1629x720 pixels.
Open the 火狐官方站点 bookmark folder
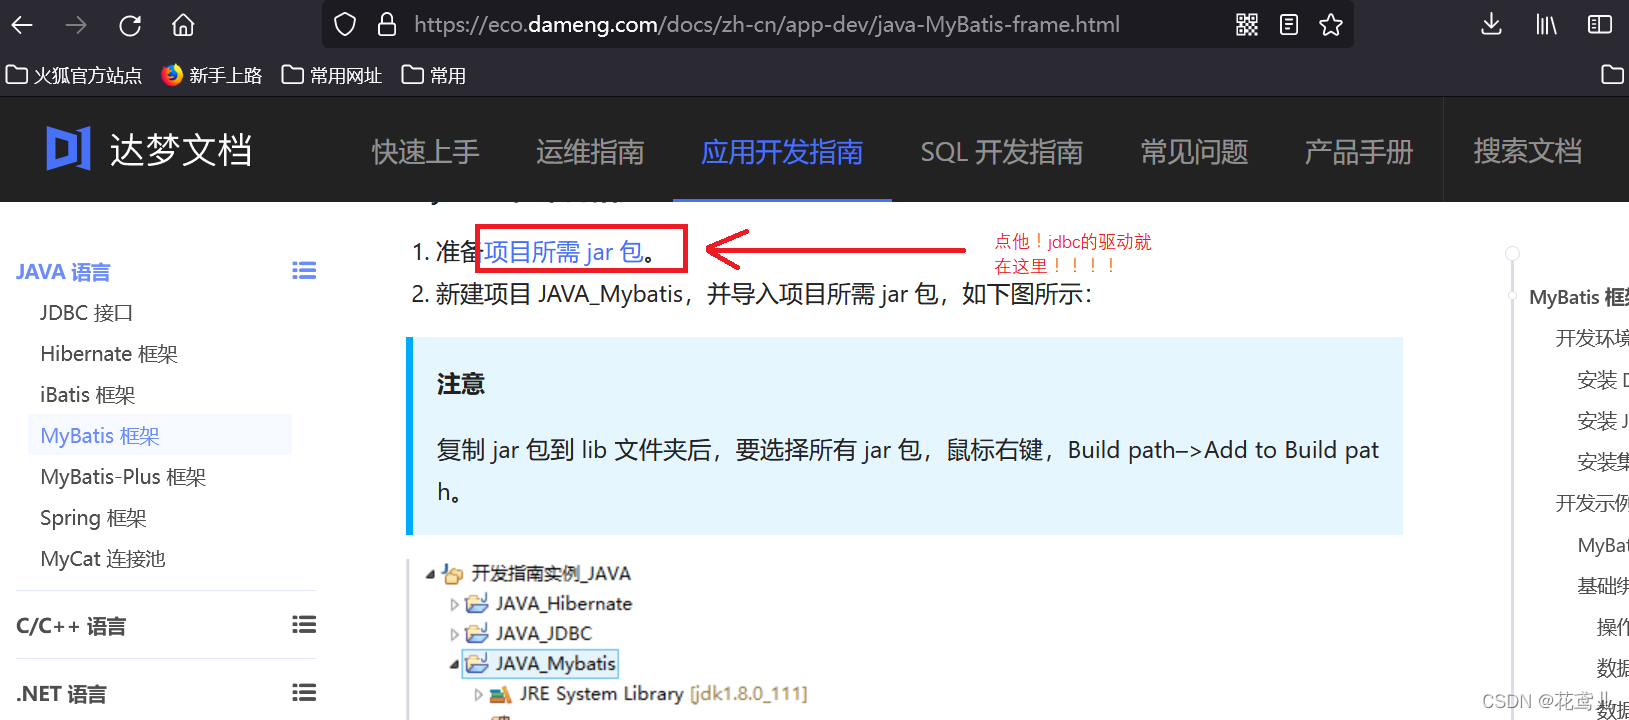[74, 75]
